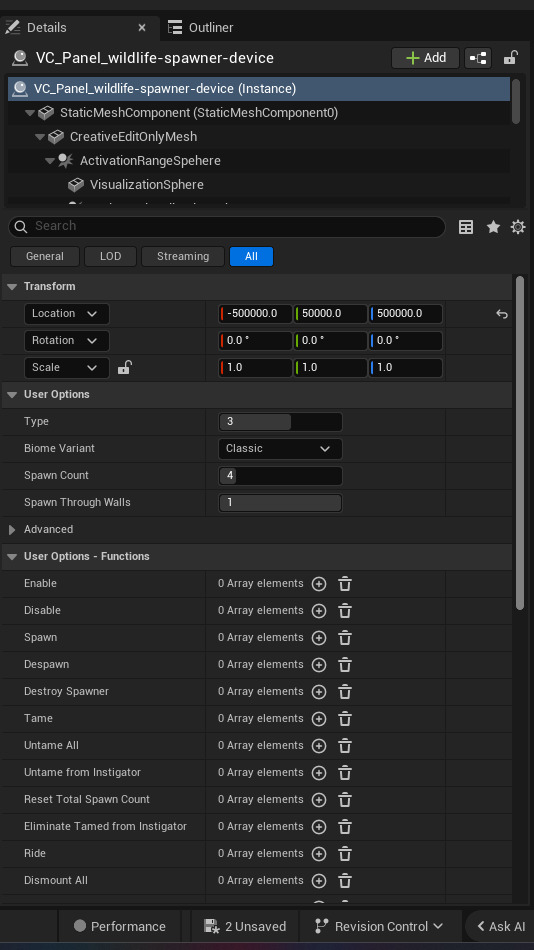The height and width of the screenshot is (950, 534).
Task: Adjust the Spawn Count slider field
Action: 280,476
